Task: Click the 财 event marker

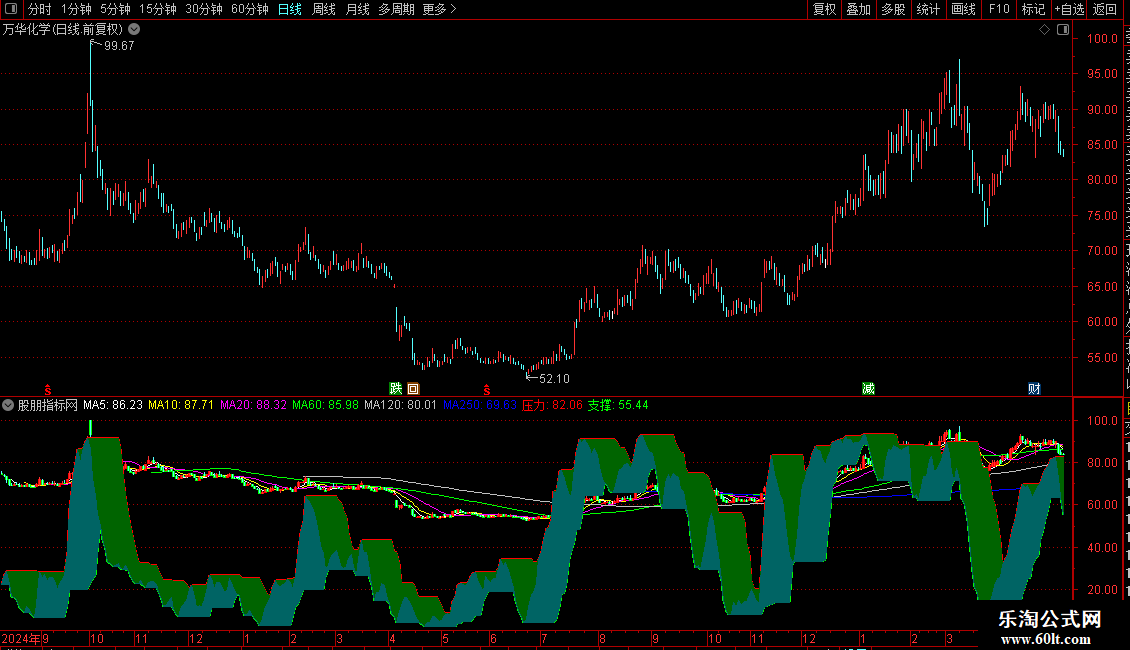Action: click(1034, 388)
